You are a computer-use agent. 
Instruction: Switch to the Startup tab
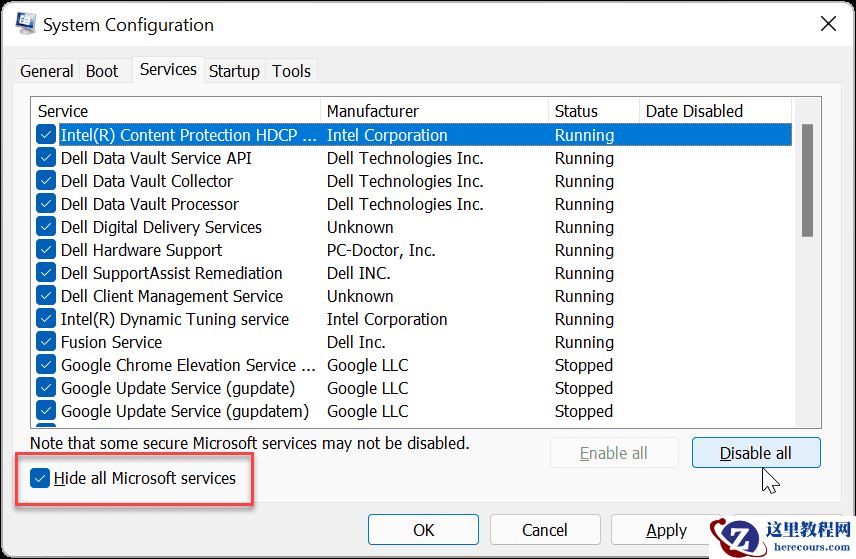pyautogui.click(x=234, y=71)
